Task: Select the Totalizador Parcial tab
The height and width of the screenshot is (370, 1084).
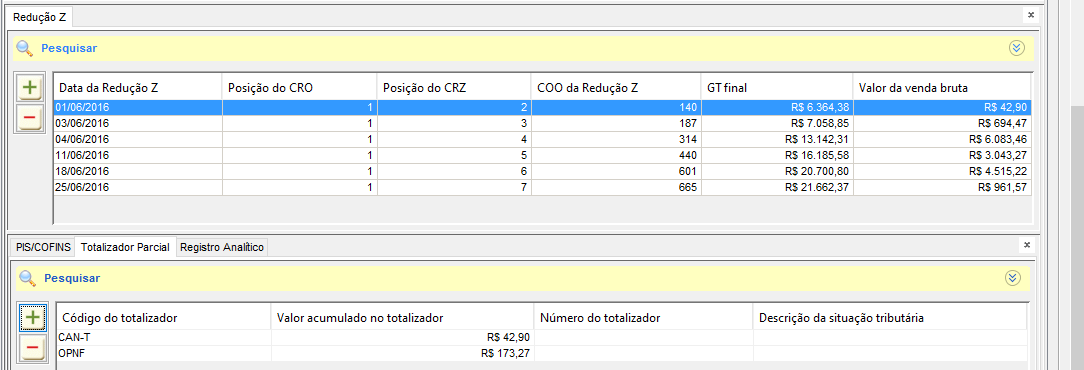Action: click(125, 247)
